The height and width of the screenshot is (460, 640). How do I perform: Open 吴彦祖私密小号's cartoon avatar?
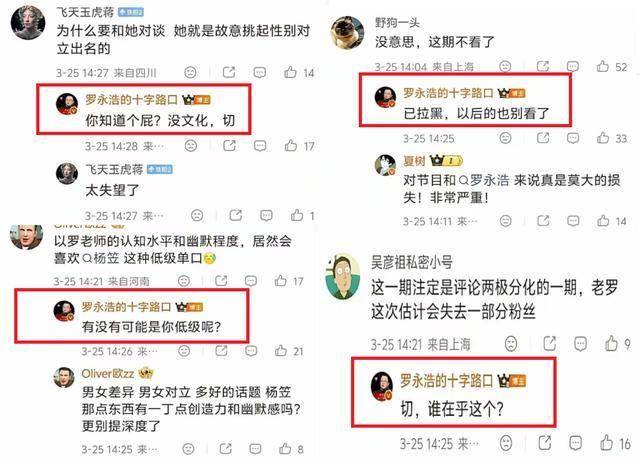(343, 276)
